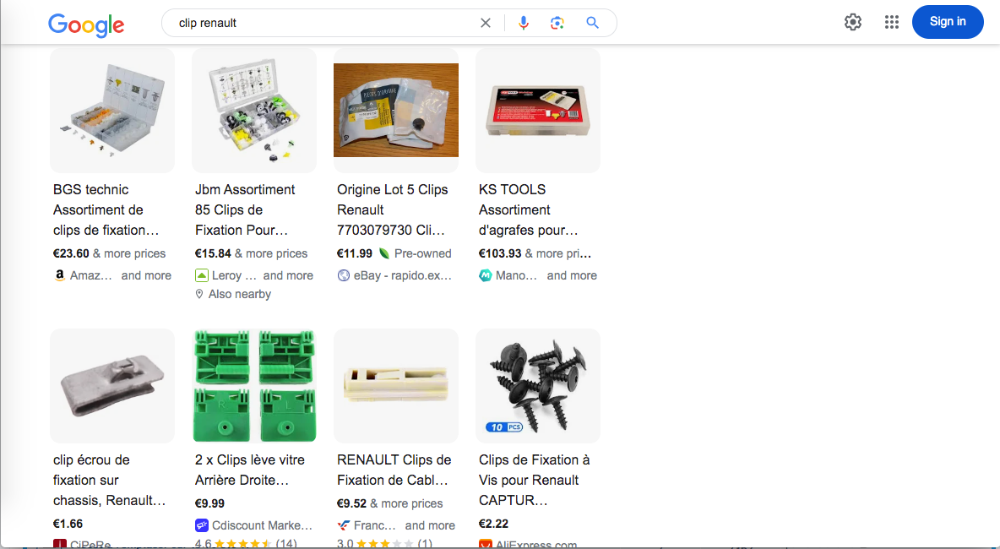Click the Google logo

(86, 25)
